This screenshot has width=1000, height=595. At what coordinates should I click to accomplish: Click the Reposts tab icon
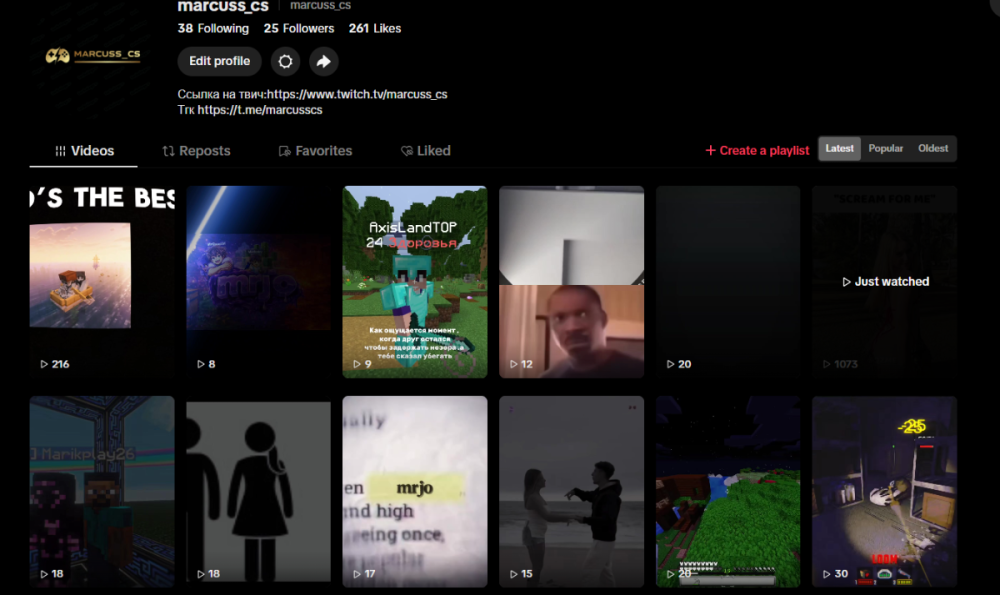coord(168,151)
